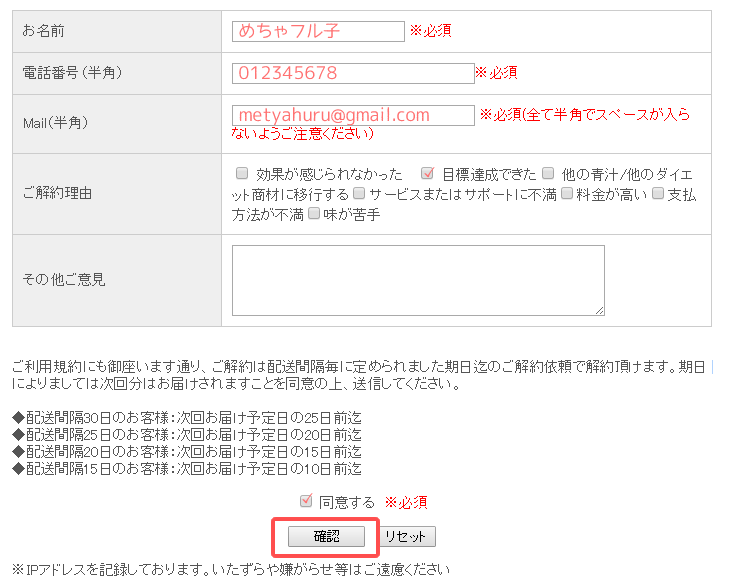Click the ご解約理由 row label
Viewport: 732px width, 583px height.
pyautogui.click(x=57, y=193)
